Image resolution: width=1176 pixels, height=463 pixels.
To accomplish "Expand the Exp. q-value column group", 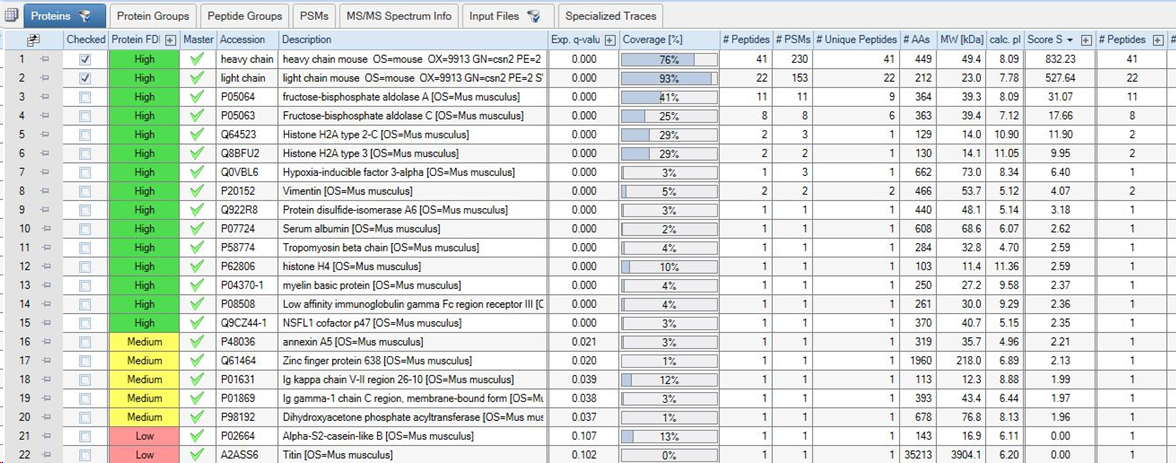I will pos(610,40).
